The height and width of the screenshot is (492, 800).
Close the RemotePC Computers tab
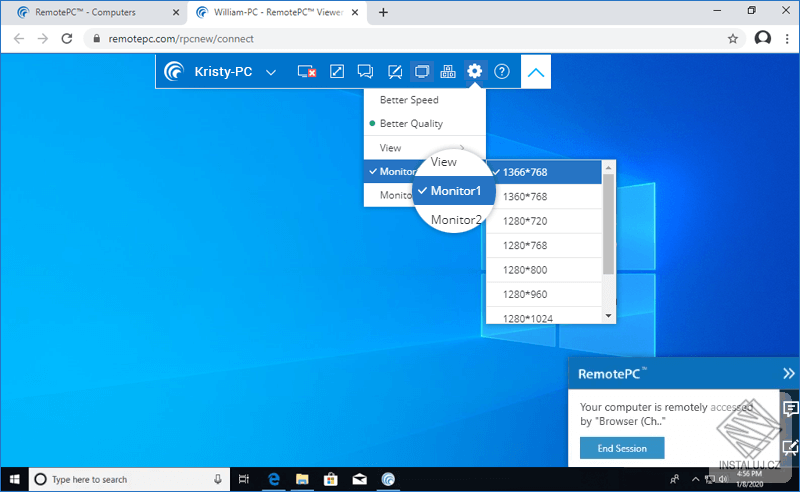tap(176, 12)
